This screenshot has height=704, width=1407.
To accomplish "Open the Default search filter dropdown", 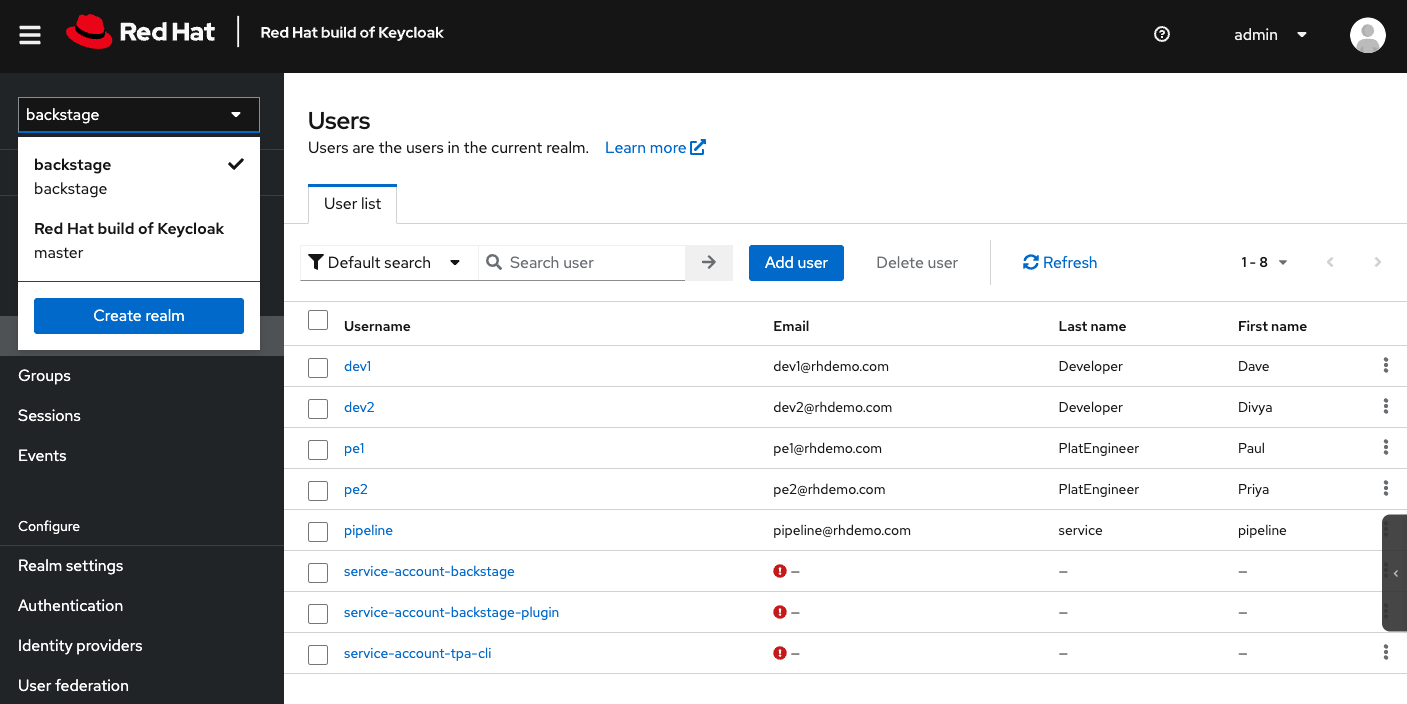I will click(389, 262).
